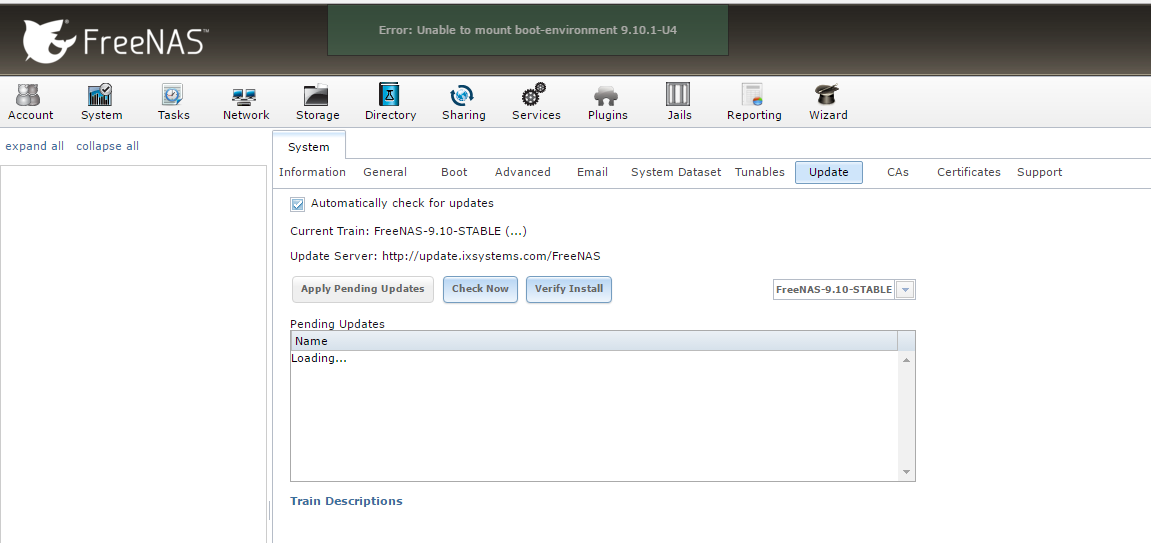
Task: Click the Name column header
Action: [594, 341]
